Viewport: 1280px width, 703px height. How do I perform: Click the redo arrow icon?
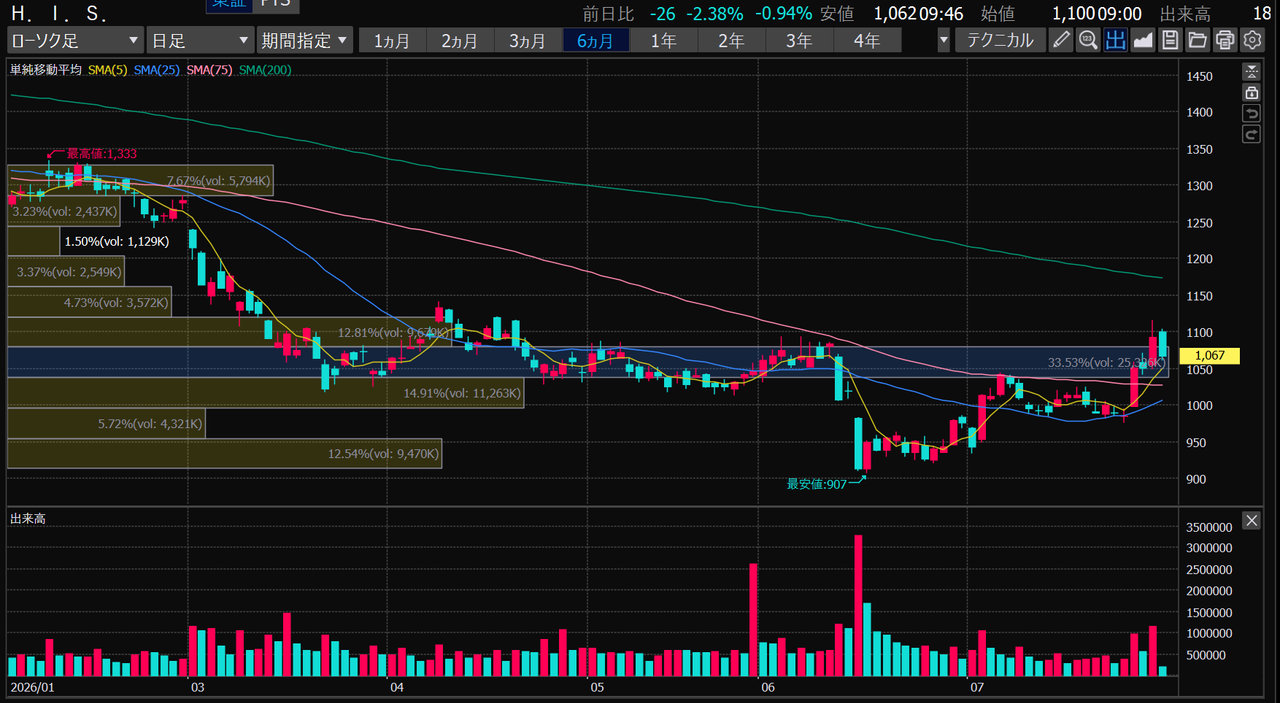click(x=1251, y=134)
